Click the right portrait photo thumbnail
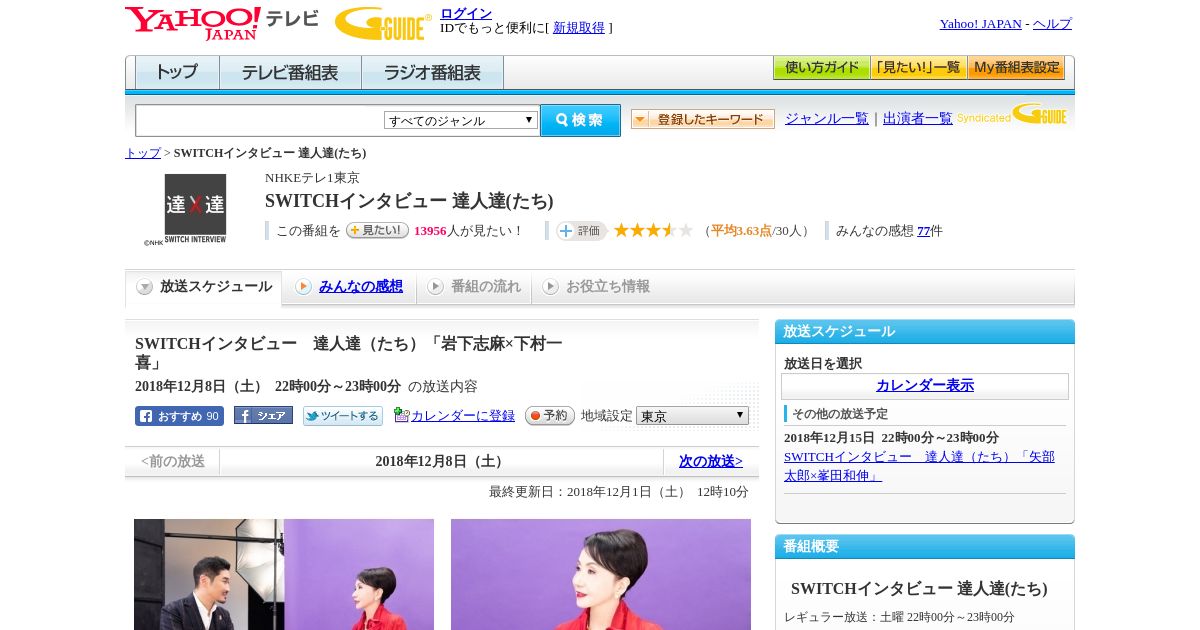This screenshot has width=1200, height=630. (x=601, y=574)
